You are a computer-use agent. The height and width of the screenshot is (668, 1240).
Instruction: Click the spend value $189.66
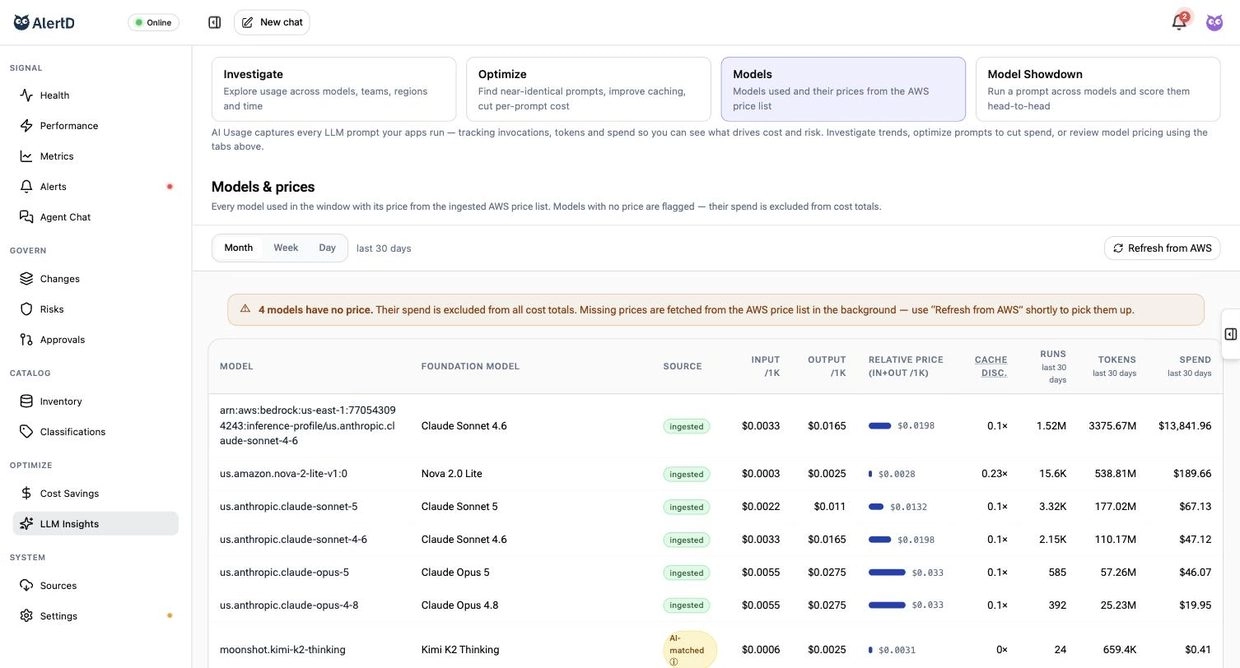[1192, 474]
